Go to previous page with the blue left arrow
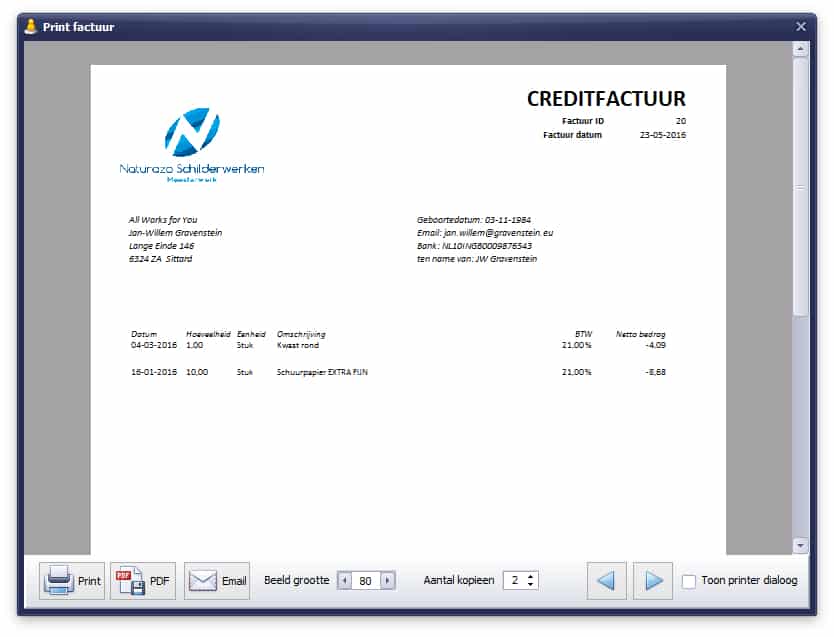 (606, 580)
